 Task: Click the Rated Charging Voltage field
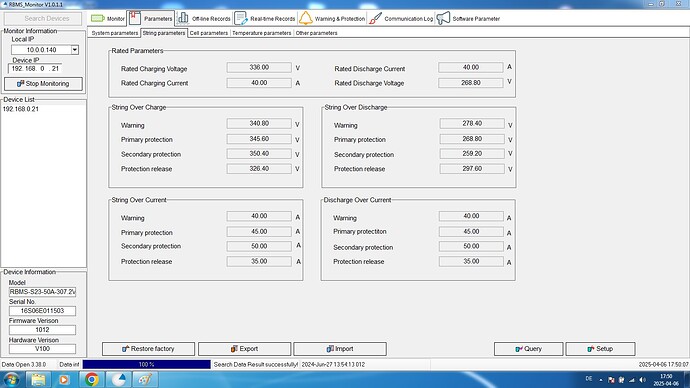click(259, 67)
